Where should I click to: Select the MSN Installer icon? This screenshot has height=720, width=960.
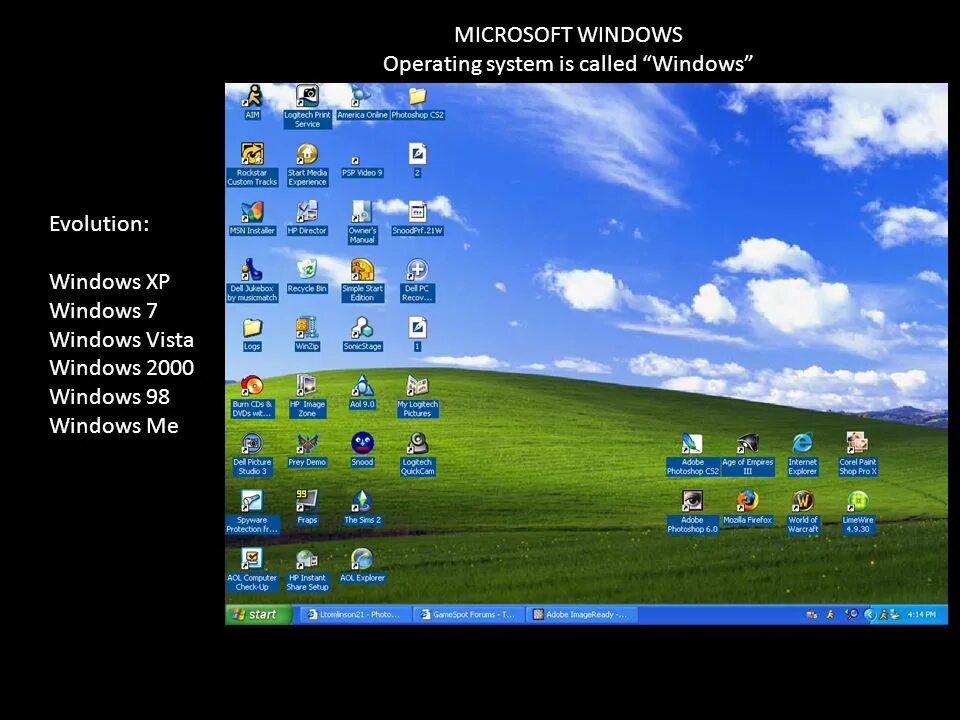[x=252, y=217]
